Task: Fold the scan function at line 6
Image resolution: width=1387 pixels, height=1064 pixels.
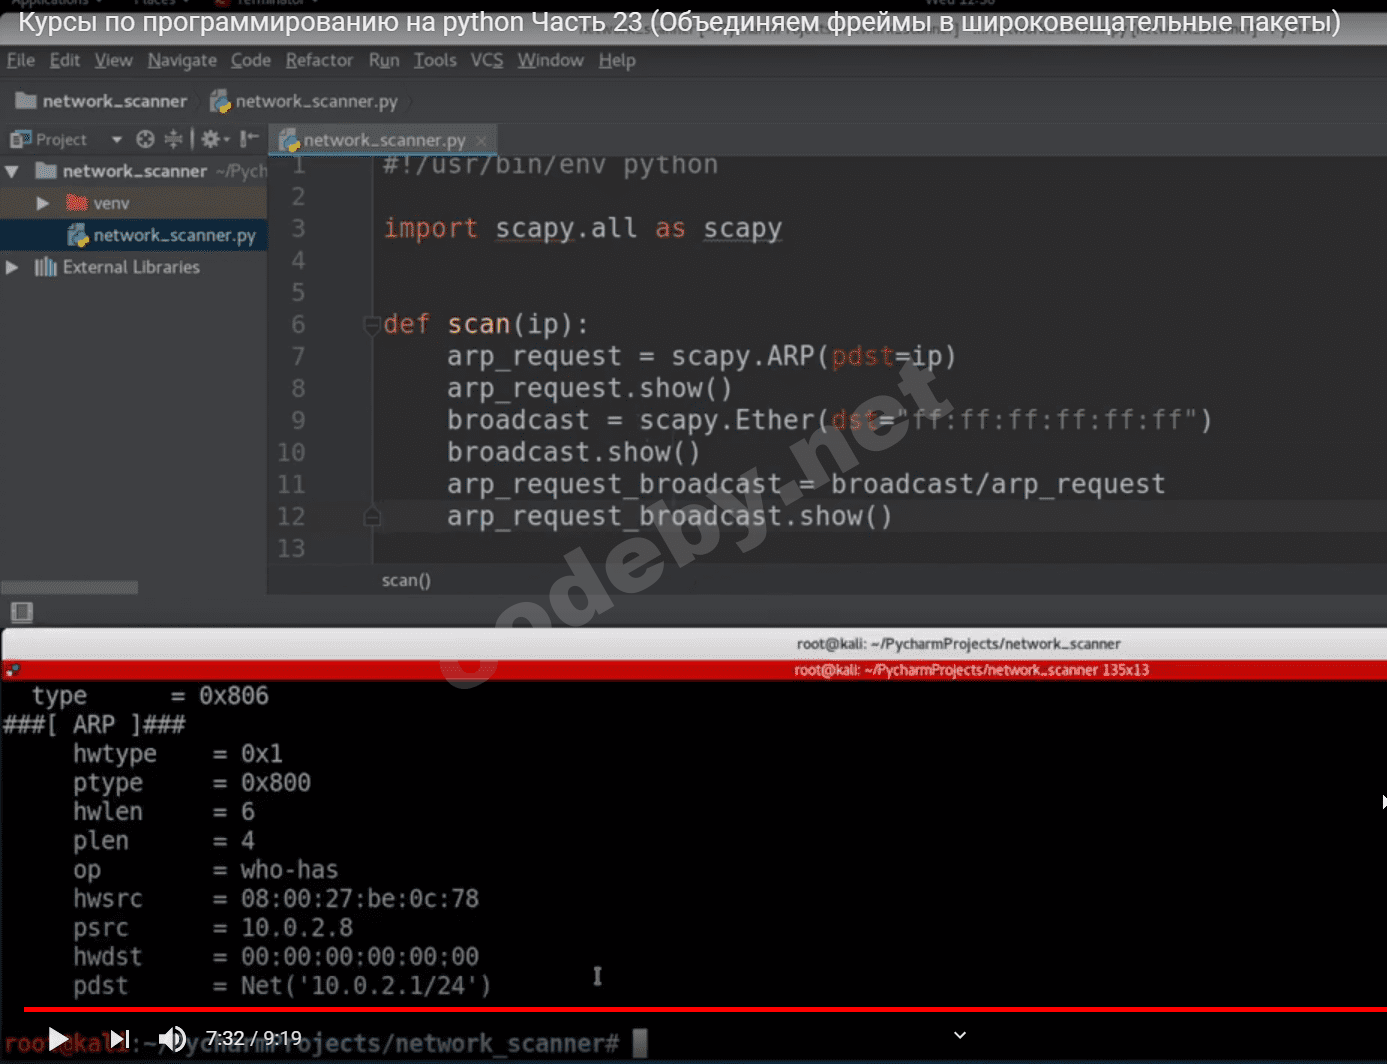Action: (373, 324)
